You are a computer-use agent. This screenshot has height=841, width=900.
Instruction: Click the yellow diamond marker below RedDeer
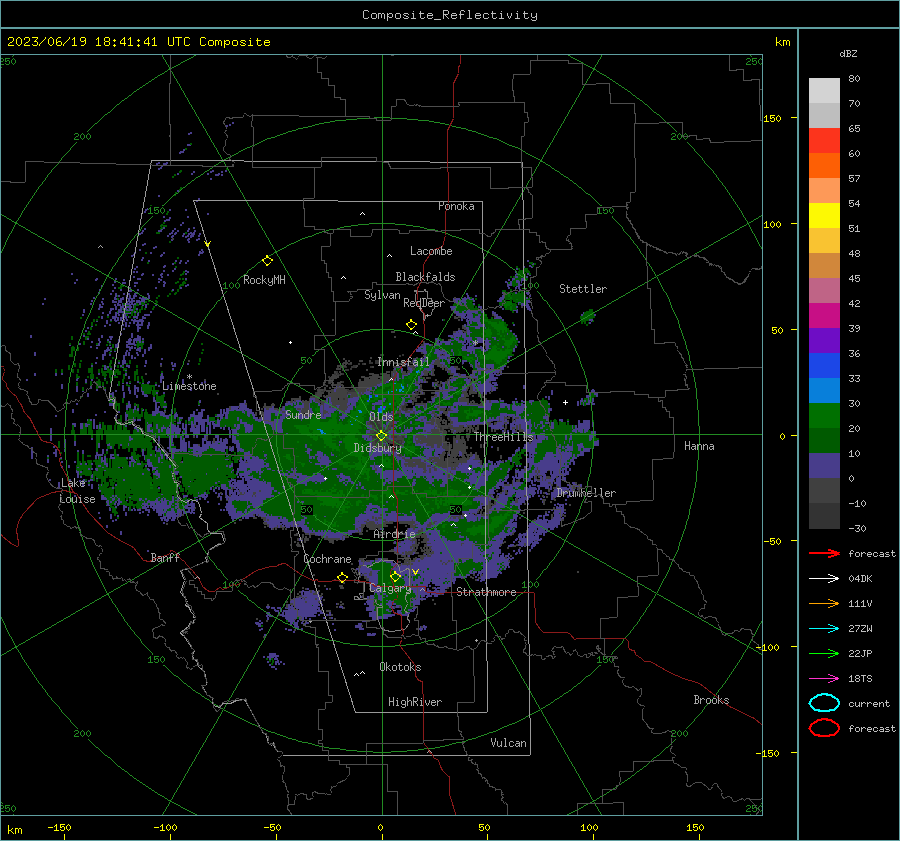412,325
